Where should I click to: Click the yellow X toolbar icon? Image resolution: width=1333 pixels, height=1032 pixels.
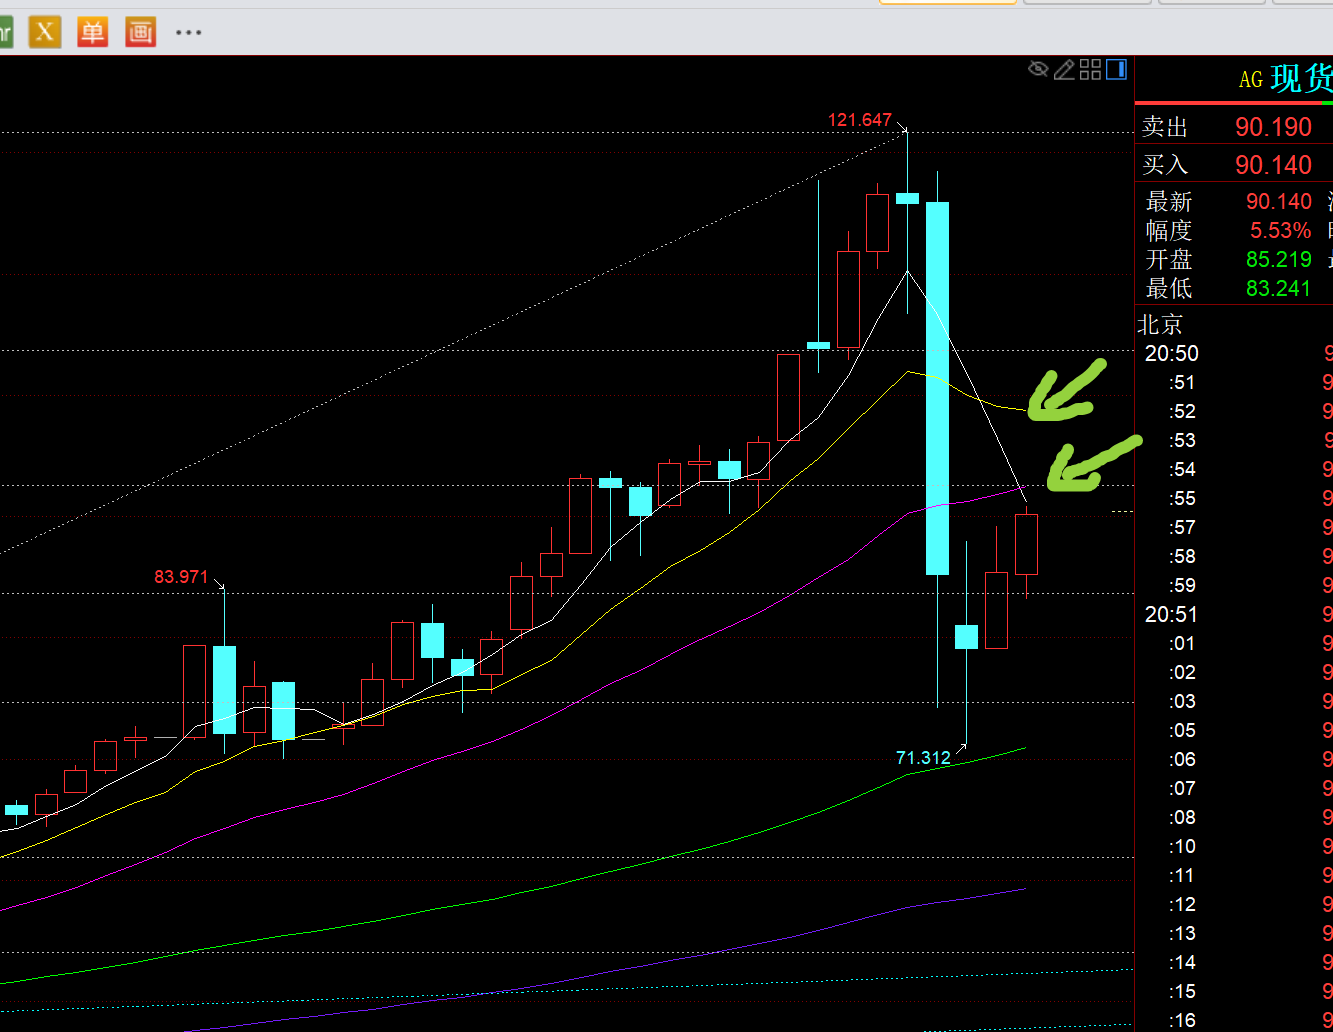pos(44,32)
